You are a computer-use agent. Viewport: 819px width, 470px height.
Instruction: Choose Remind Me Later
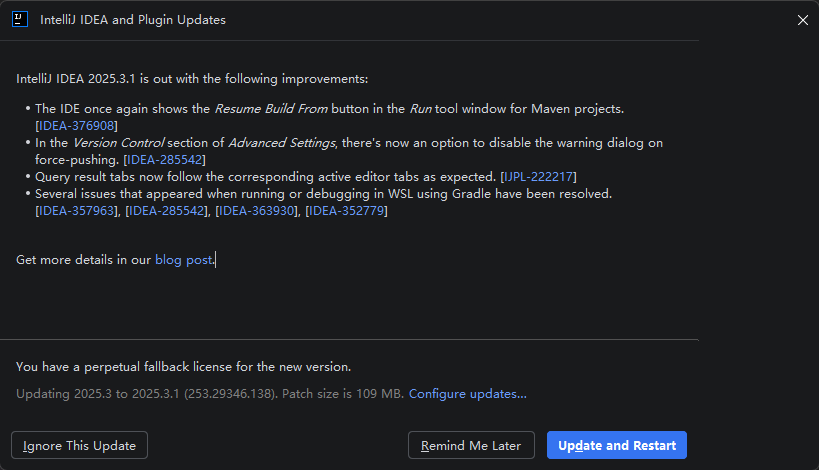471,446
